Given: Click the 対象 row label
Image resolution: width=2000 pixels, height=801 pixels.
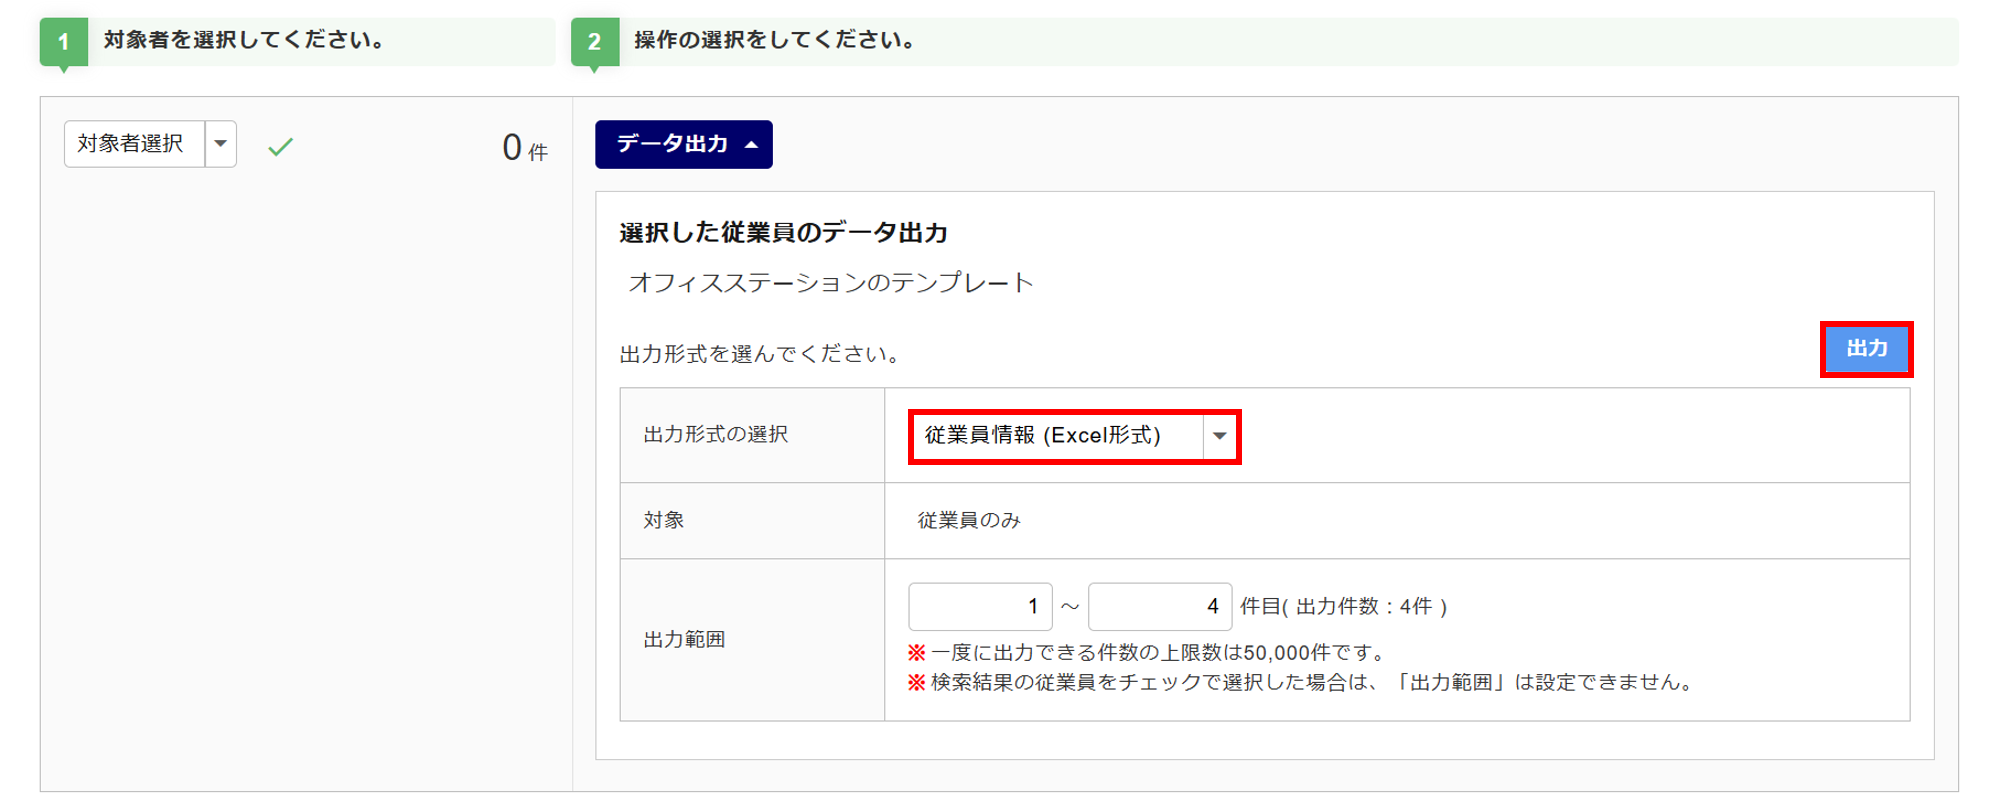Looking at the screenshot, I should click(663, 520).
